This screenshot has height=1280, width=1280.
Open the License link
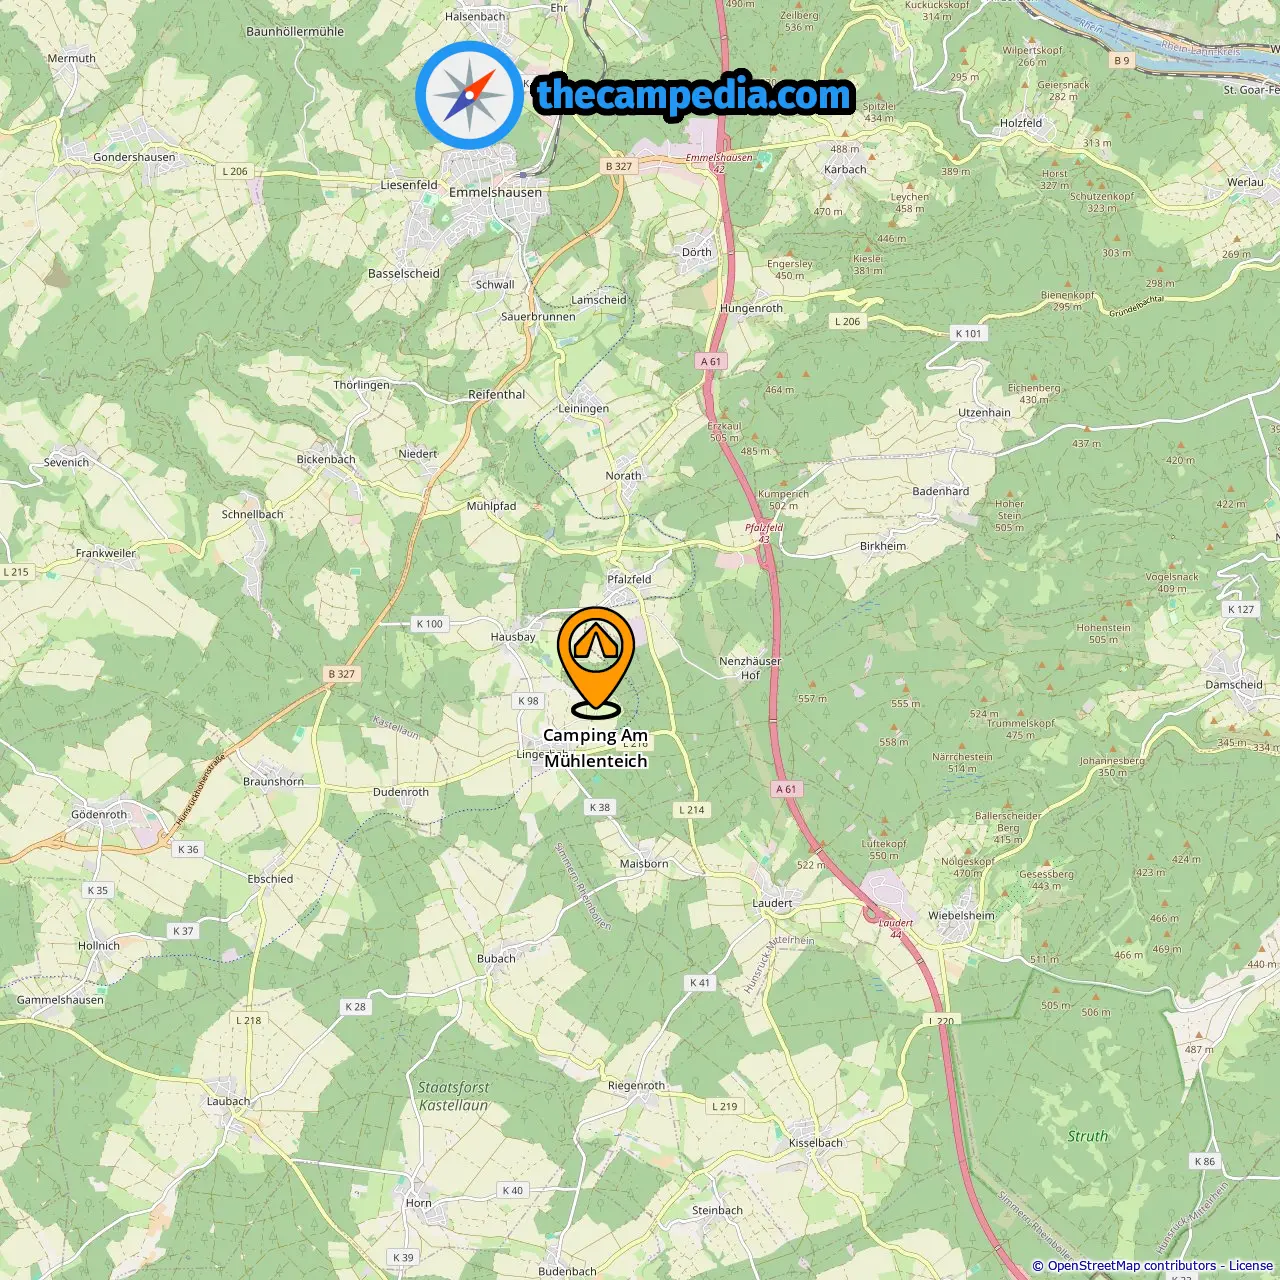[x=1251, y=1265]
